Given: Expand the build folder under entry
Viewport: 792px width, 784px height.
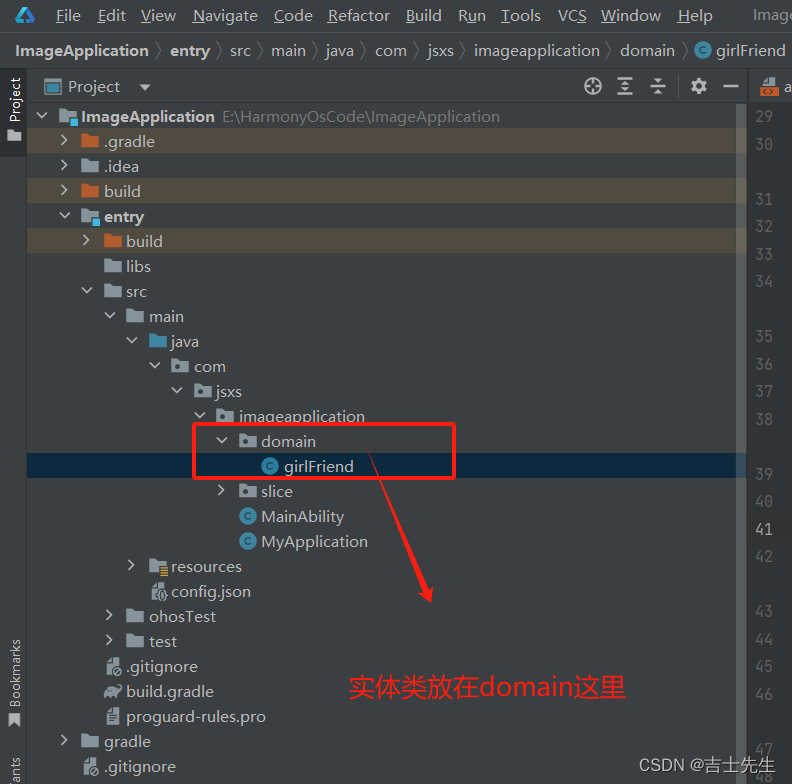Looking at the screenshot, I should pyautogui.click(x=86, y=240).
